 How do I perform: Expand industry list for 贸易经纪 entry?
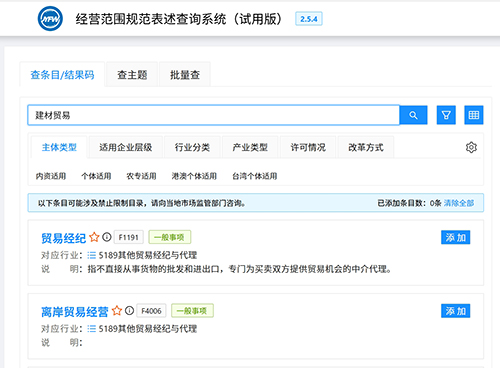point(91,255)
